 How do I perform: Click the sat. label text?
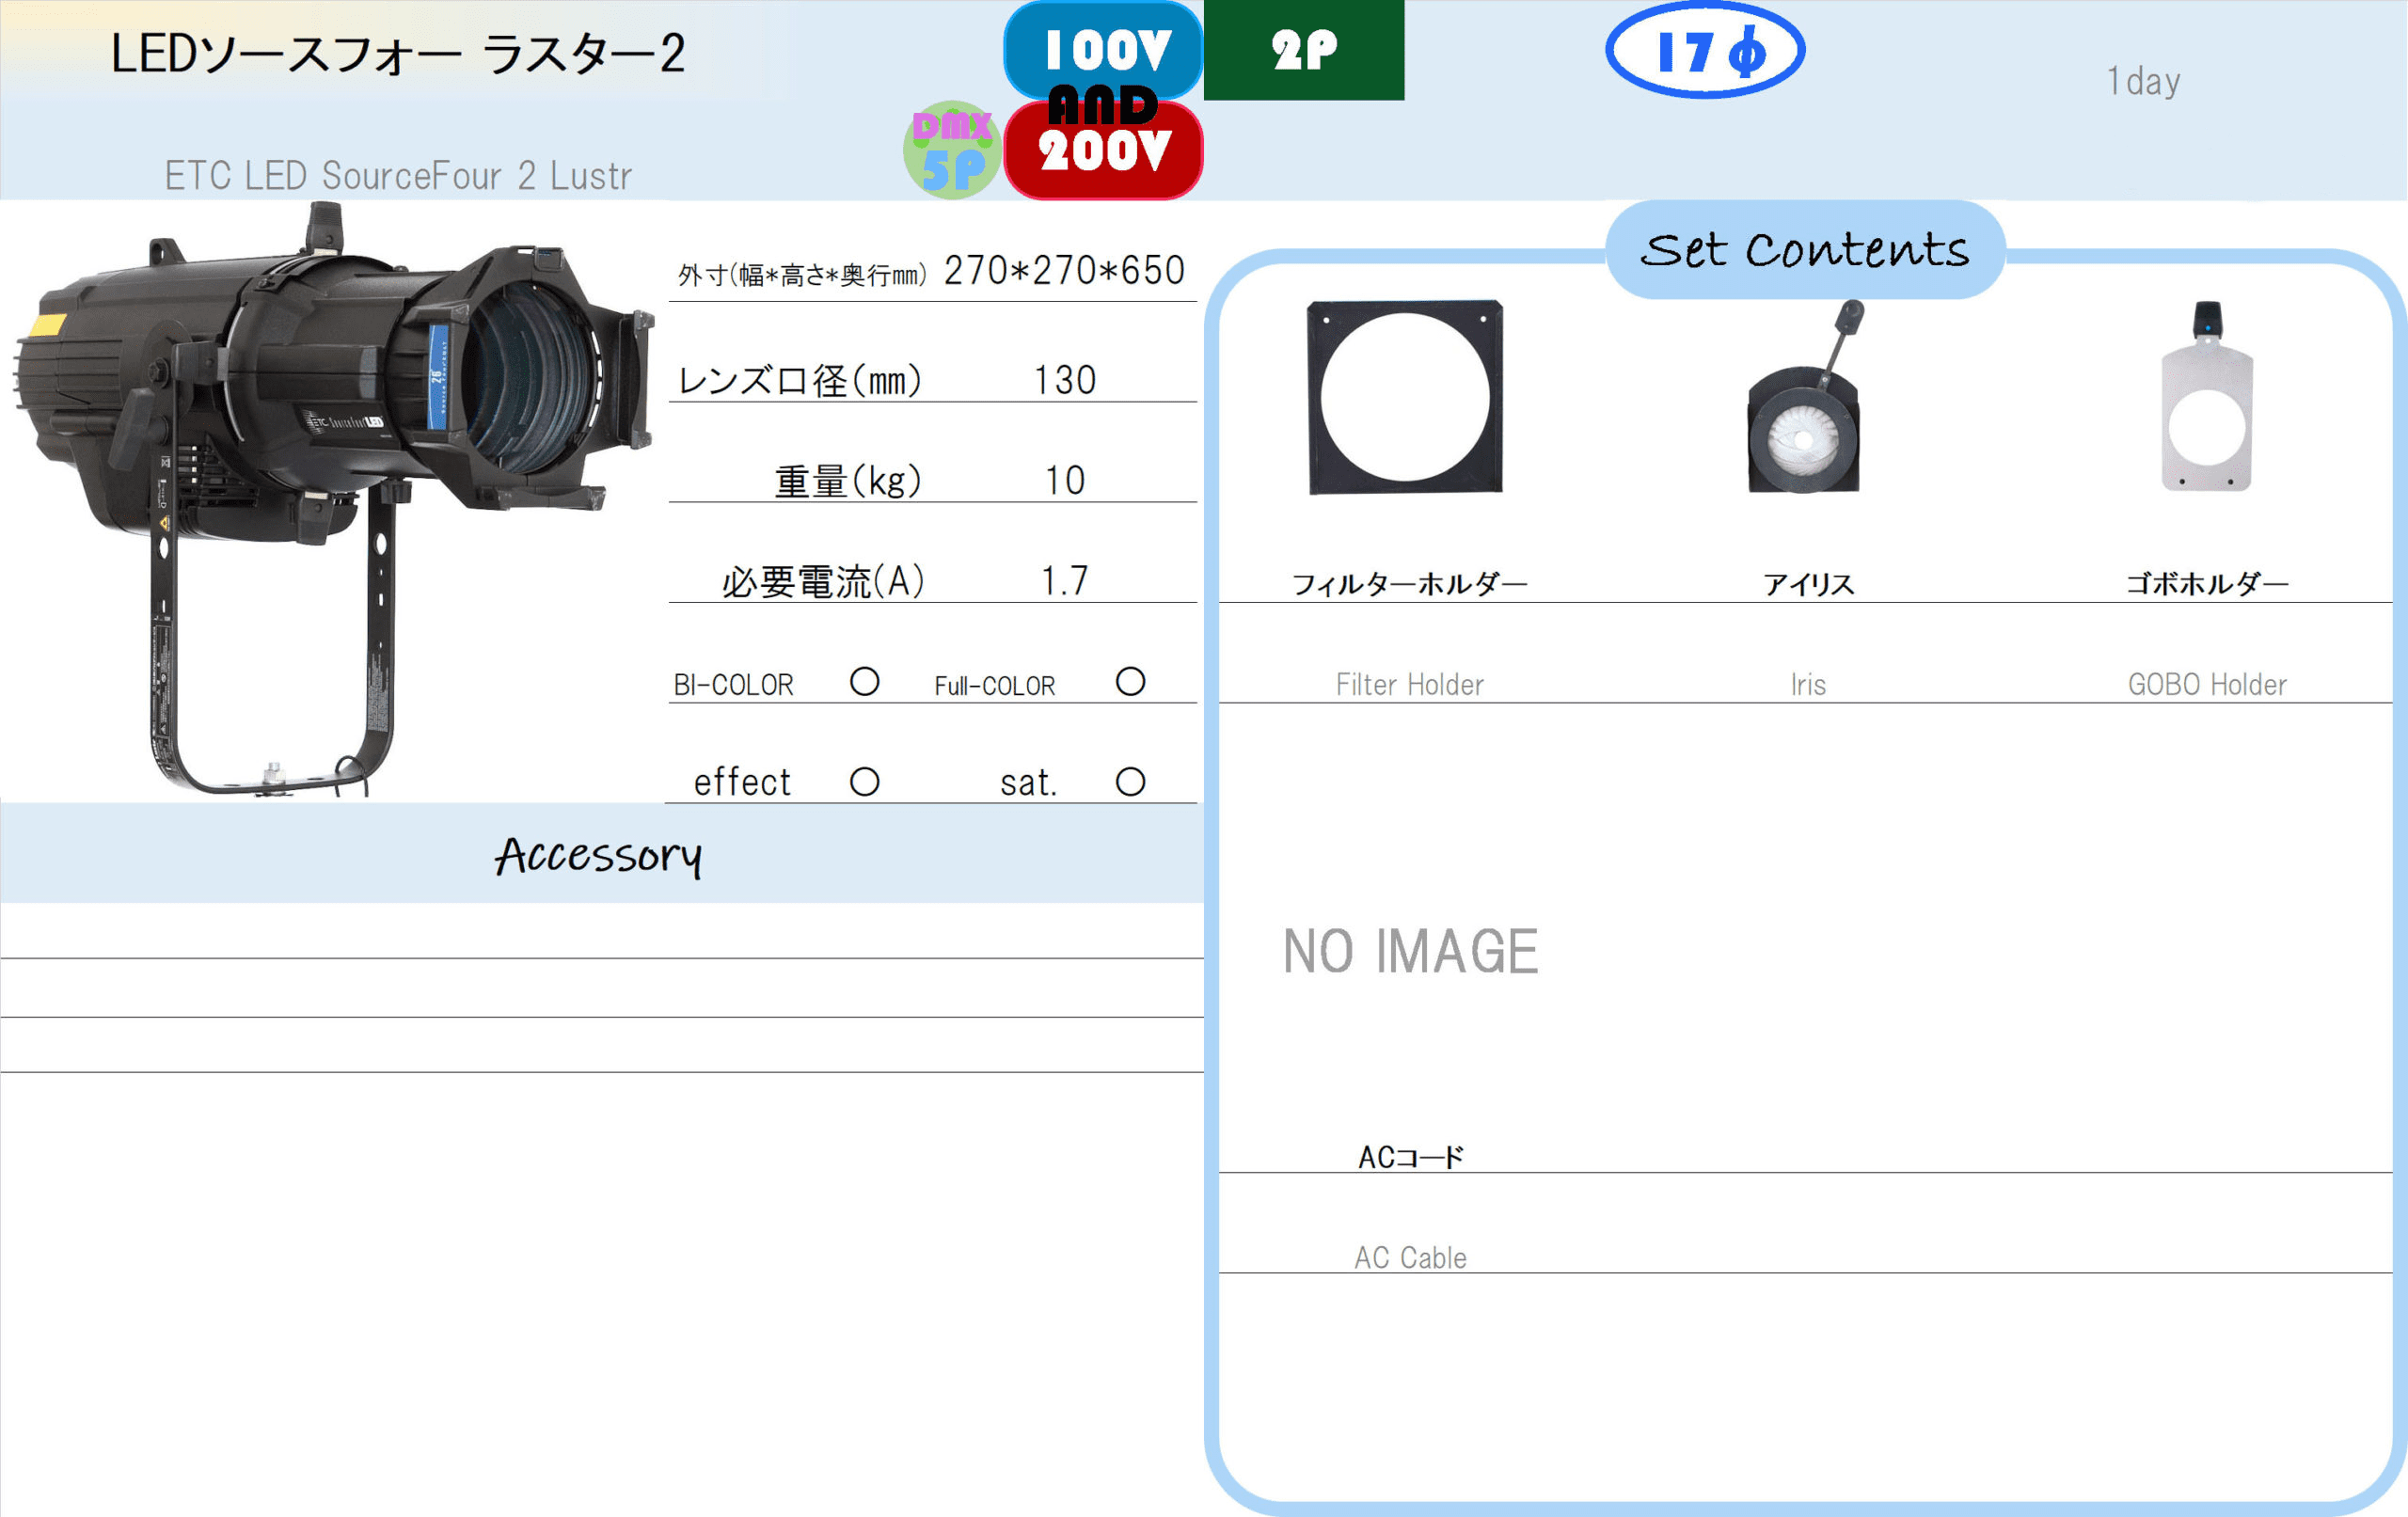click(x=1029, y=783)
